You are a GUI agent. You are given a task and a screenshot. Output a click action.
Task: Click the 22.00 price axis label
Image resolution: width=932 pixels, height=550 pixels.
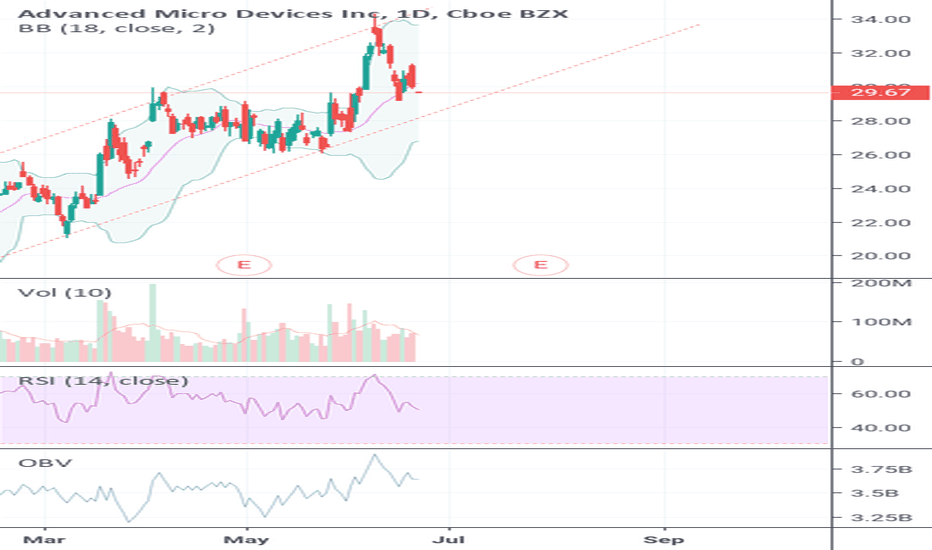point(881,223)
